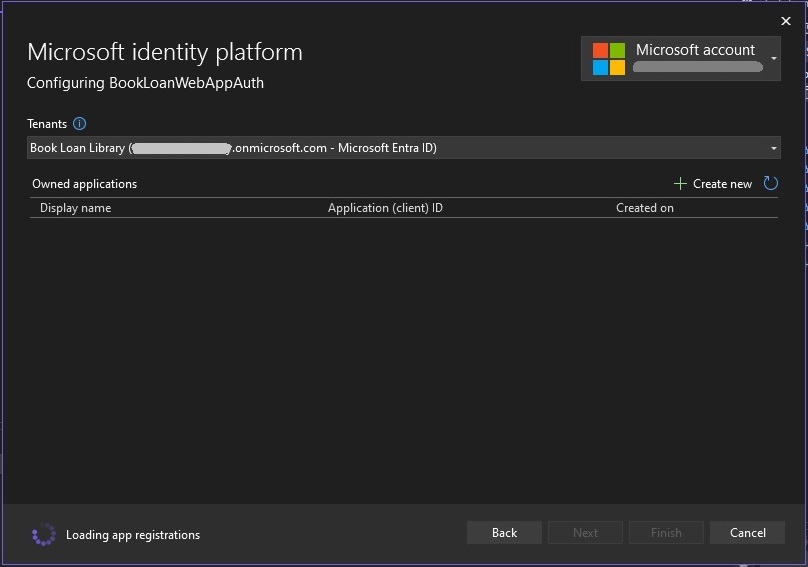
Task: Click the Loading app registrations status text
Action: pyautogui.click(x=133, y=535)
